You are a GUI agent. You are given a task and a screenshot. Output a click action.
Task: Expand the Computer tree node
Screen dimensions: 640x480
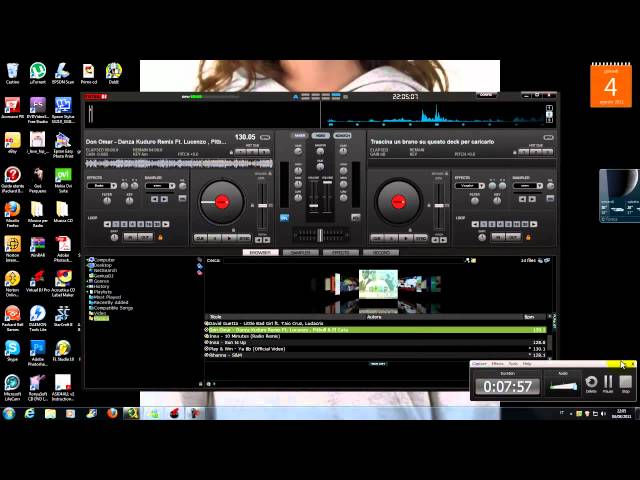88,260
